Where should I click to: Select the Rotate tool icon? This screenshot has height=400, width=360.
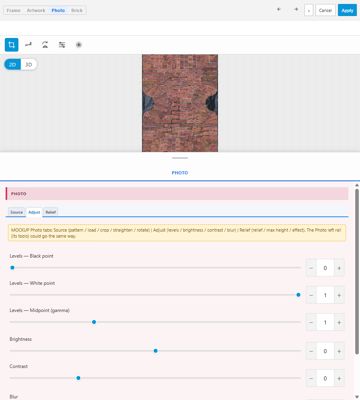click(45, 45)
